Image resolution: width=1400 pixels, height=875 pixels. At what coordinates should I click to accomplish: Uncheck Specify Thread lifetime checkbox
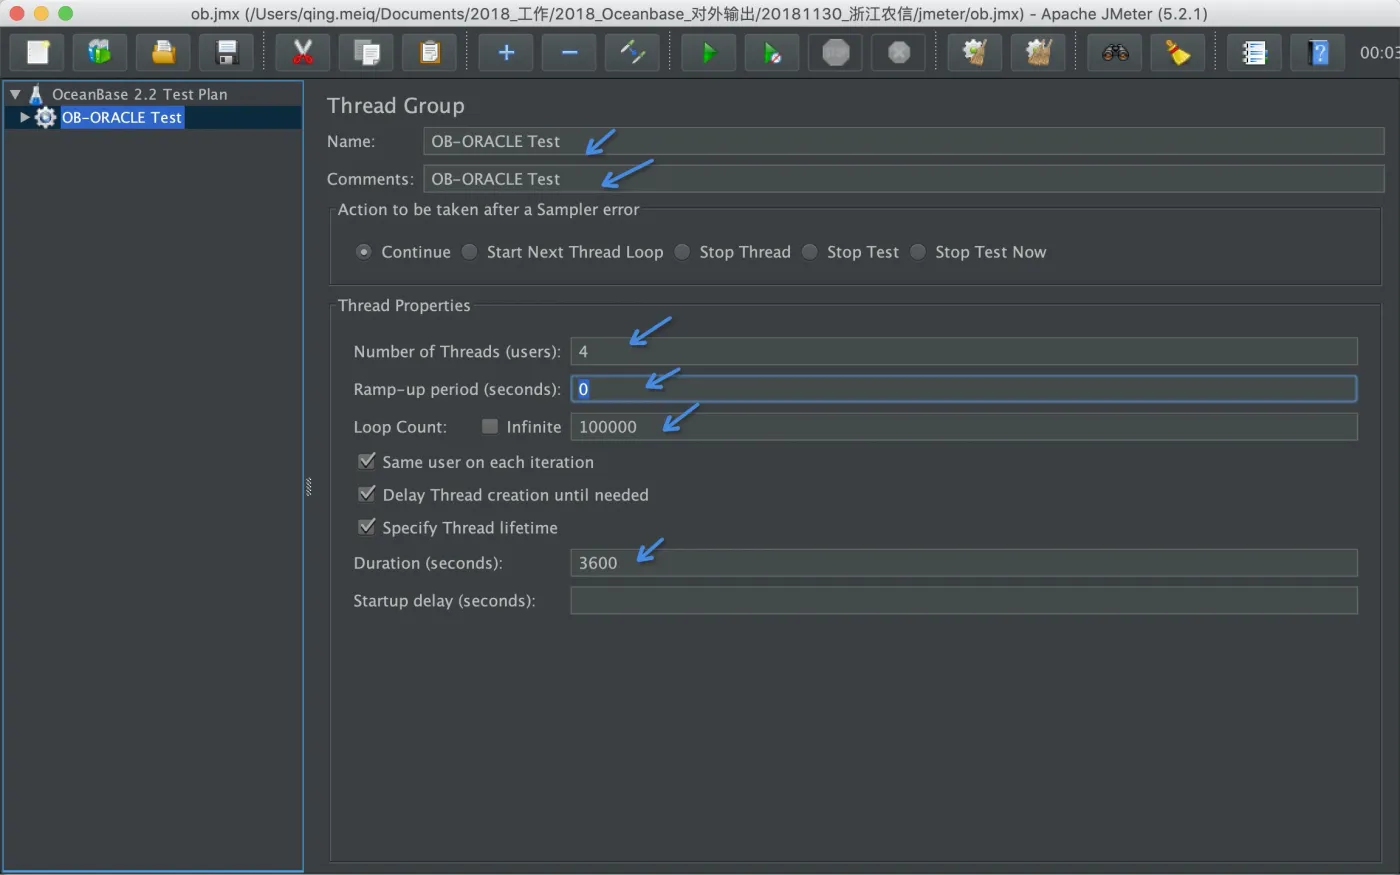[x=367, y=527]
